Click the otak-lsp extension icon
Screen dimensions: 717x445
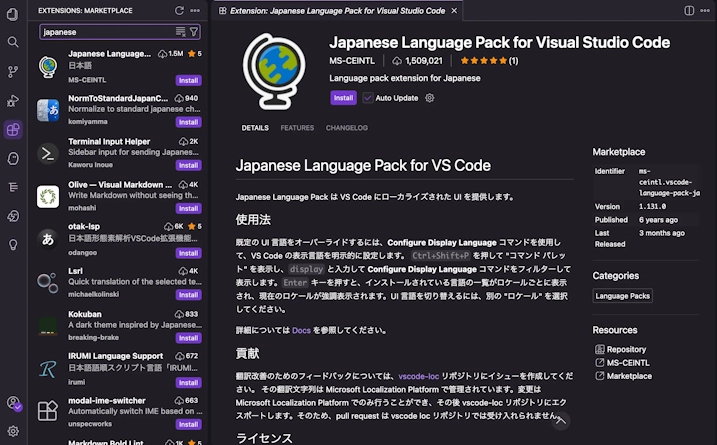tap(48, 239)
